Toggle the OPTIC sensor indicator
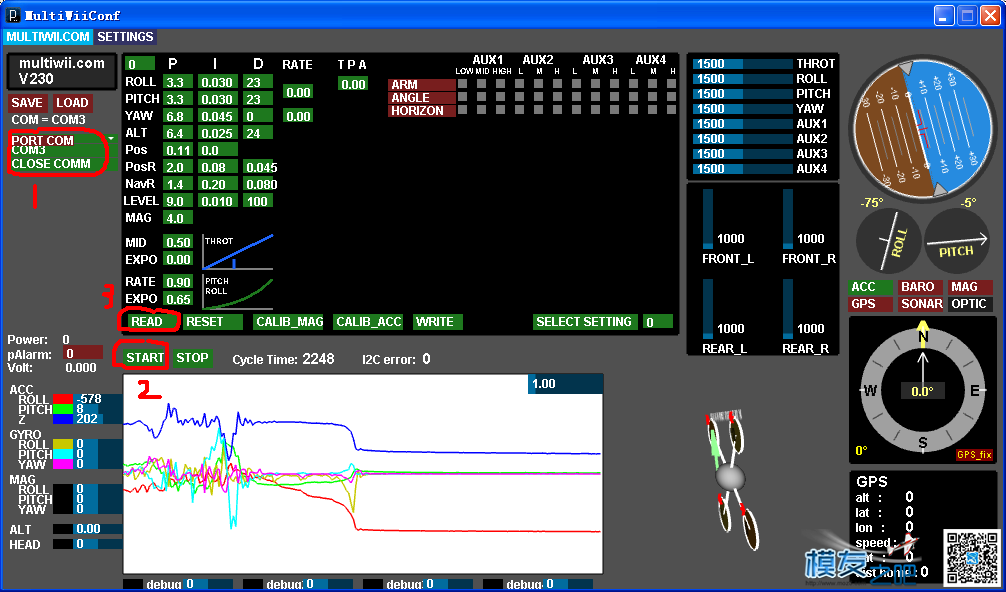This screenshot has width=1006, height=592. coord(970,304)
